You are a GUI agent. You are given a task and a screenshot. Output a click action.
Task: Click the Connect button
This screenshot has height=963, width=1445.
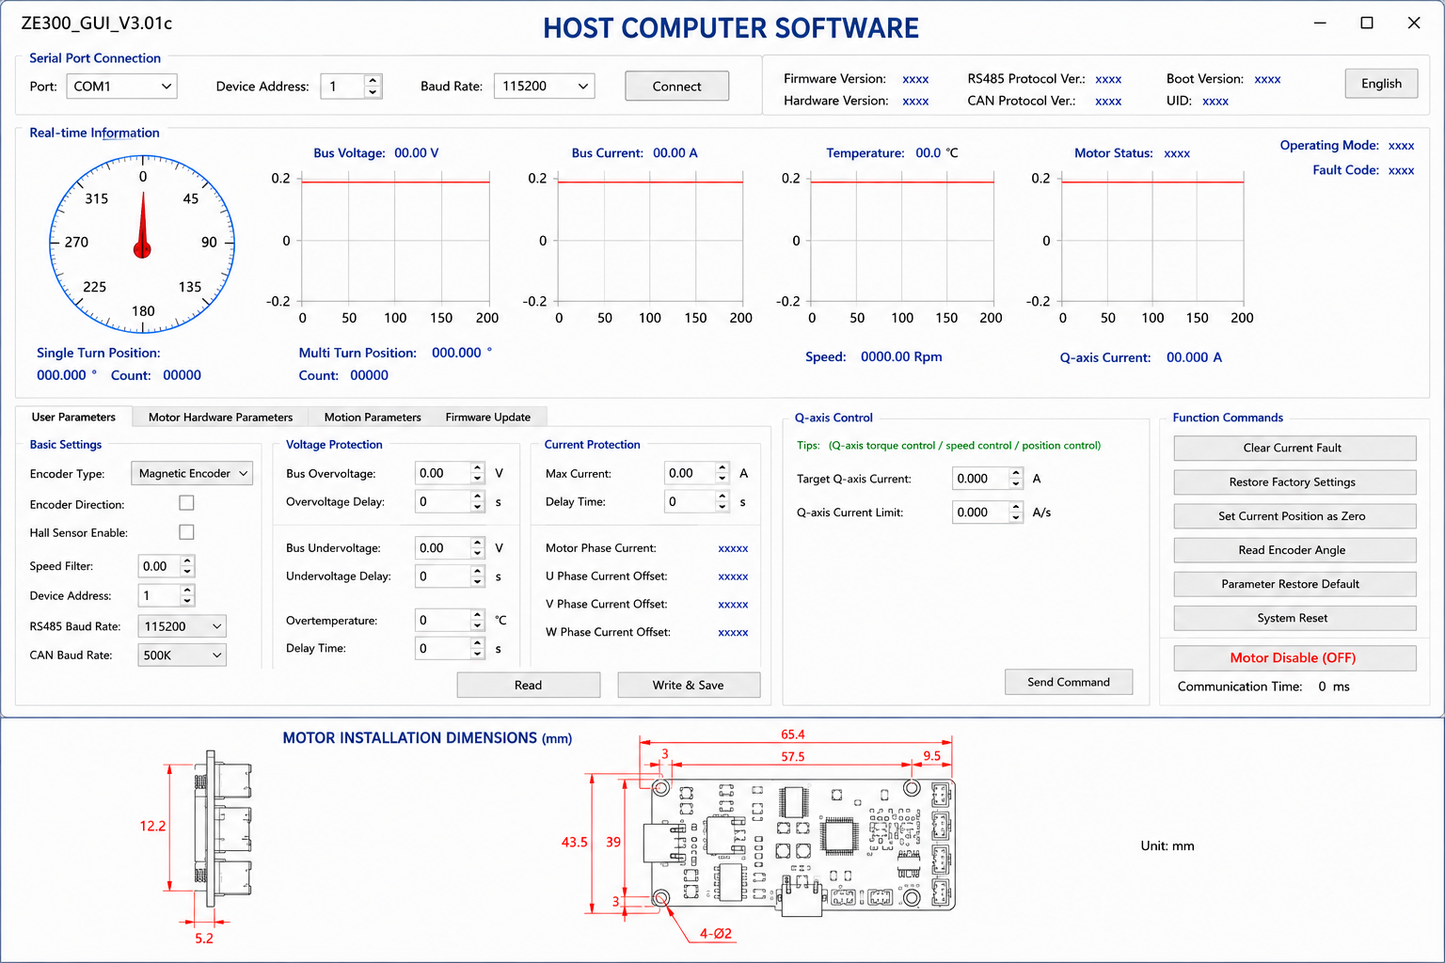677,86
